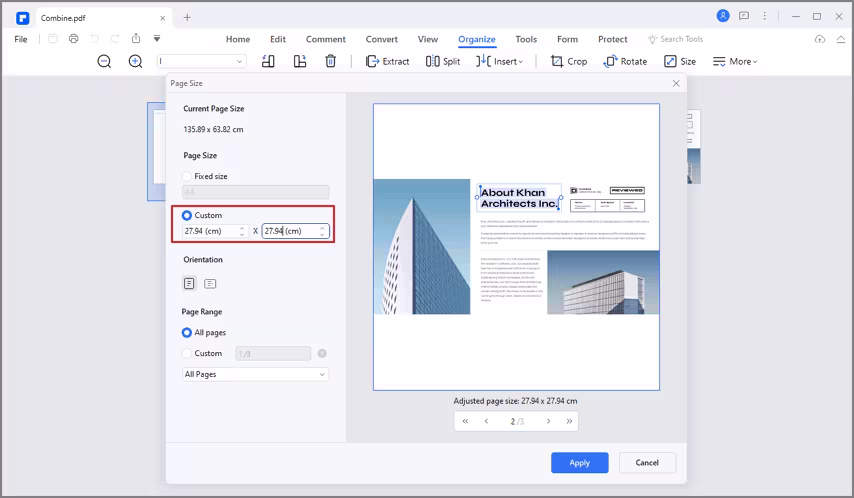Open the File menu
854x498 pixels.
point(21,39)
